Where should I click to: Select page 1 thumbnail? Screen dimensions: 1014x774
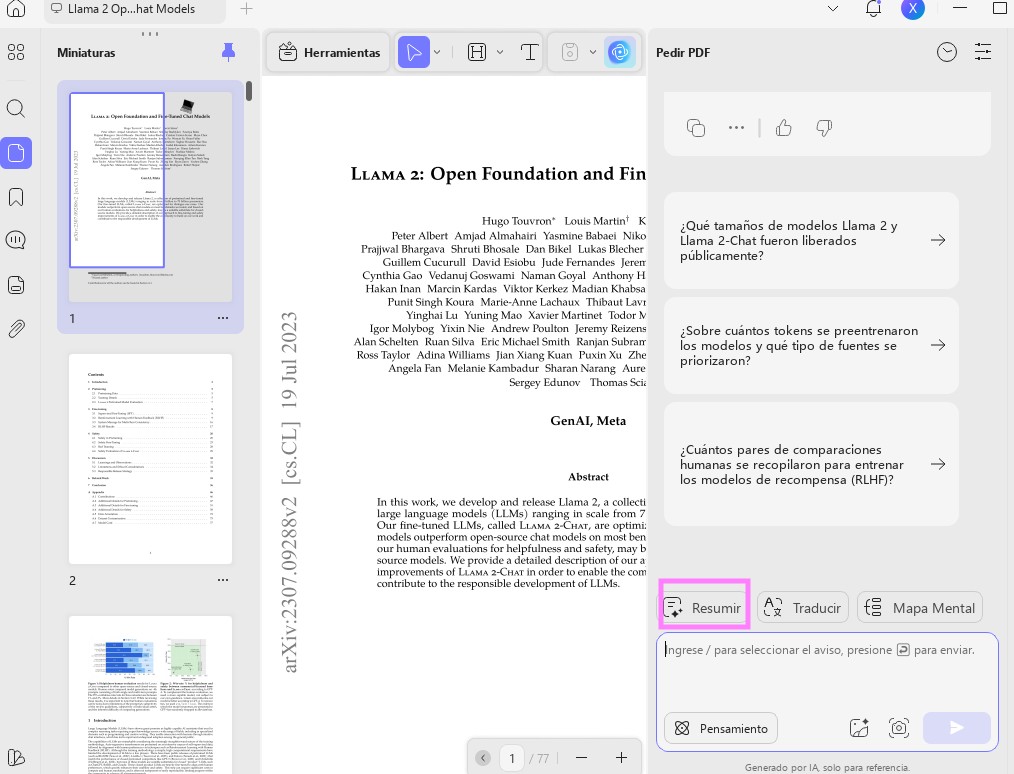click(x=150, y=197)
